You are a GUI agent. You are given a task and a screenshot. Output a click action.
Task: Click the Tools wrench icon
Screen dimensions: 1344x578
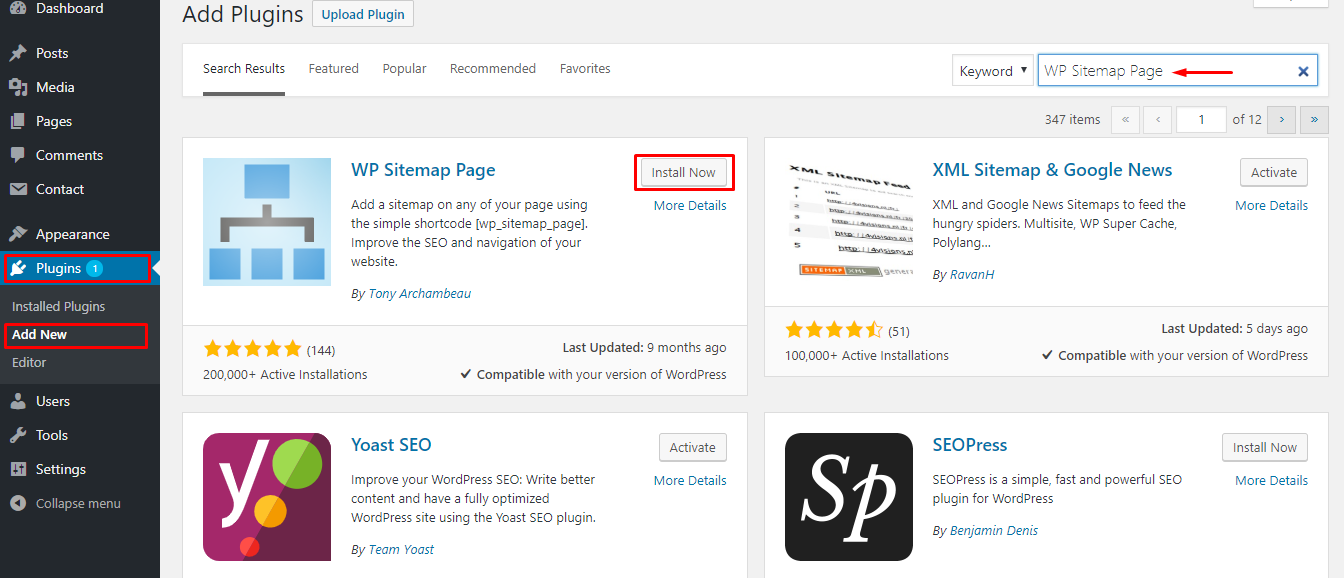(x=18, y=435)
